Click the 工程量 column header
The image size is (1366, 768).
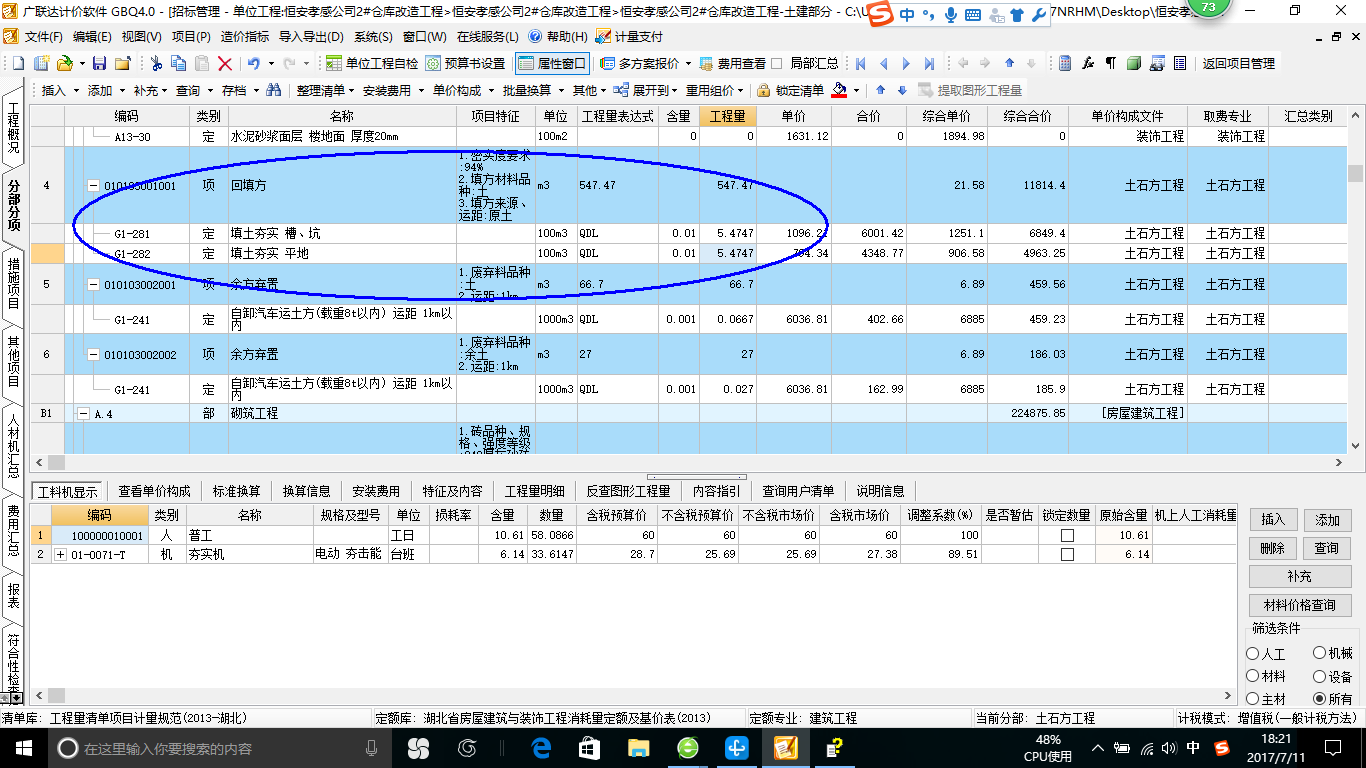(x=728, y=116)
